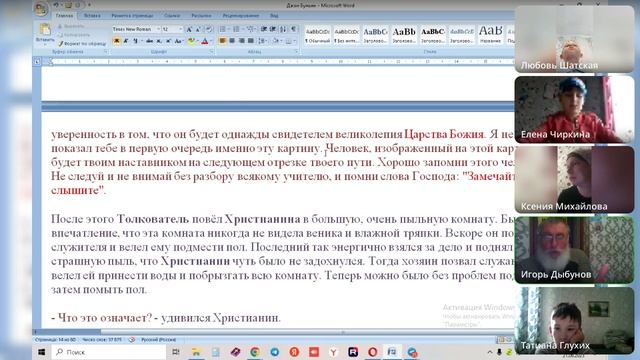This screenshot has height=360, width=640.
Task: Open the Windows Start menu
Action: coord(42,352)
